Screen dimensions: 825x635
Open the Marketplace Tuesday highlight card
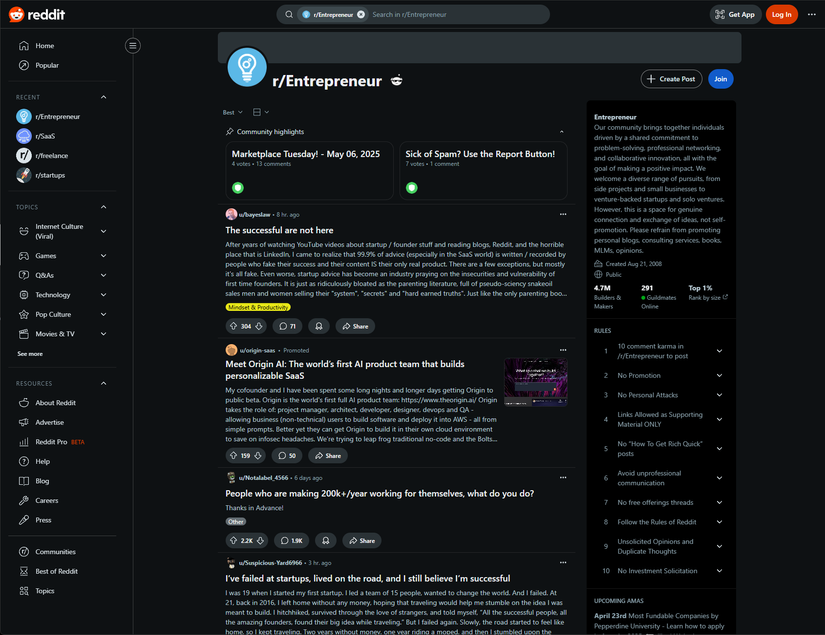click(309, 170)
